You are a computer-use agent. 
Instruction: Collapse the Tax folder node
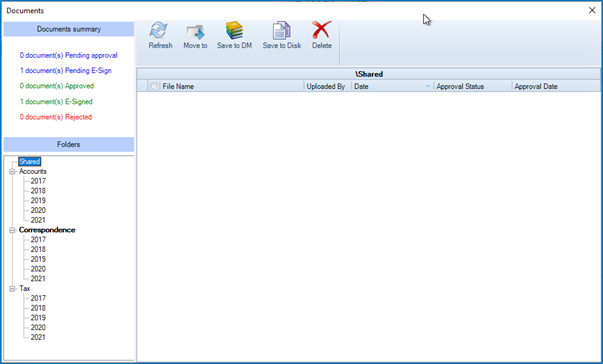click(12, 289)
